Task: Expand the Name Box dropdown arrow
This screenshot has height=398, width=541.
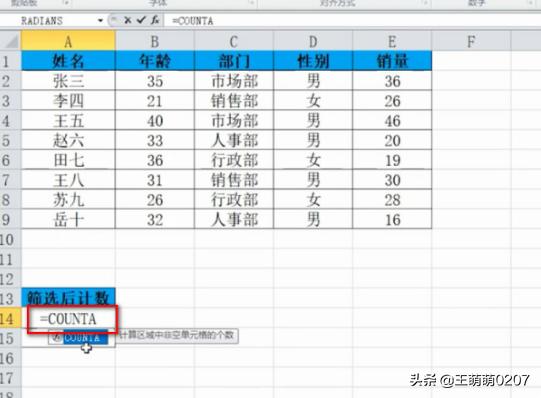Action: click(100, 21)
